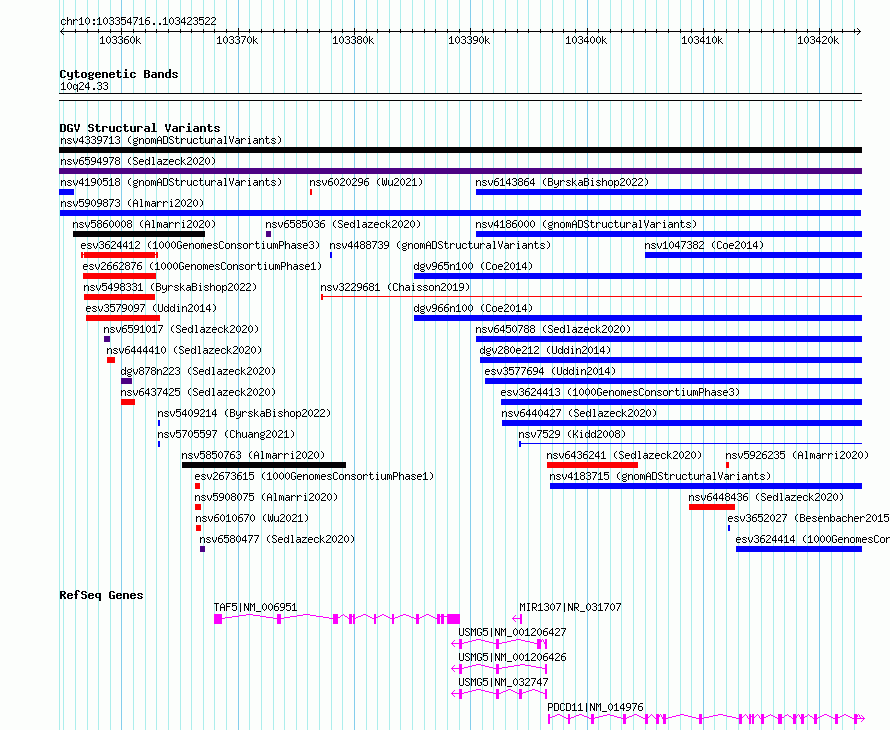Click red bar under esv3624412
Image resolution: width=890 pixels, height=730 pixels.
(119, 255)
